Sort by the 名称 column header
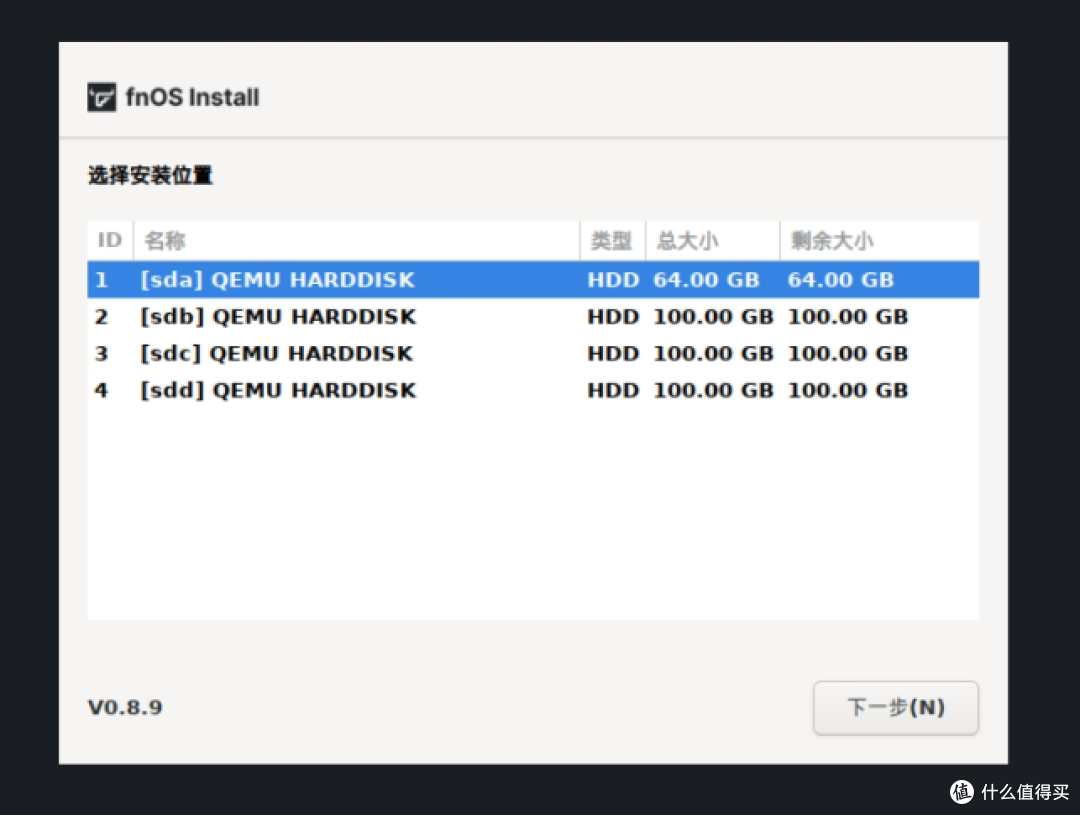 (x=357, y=240)
